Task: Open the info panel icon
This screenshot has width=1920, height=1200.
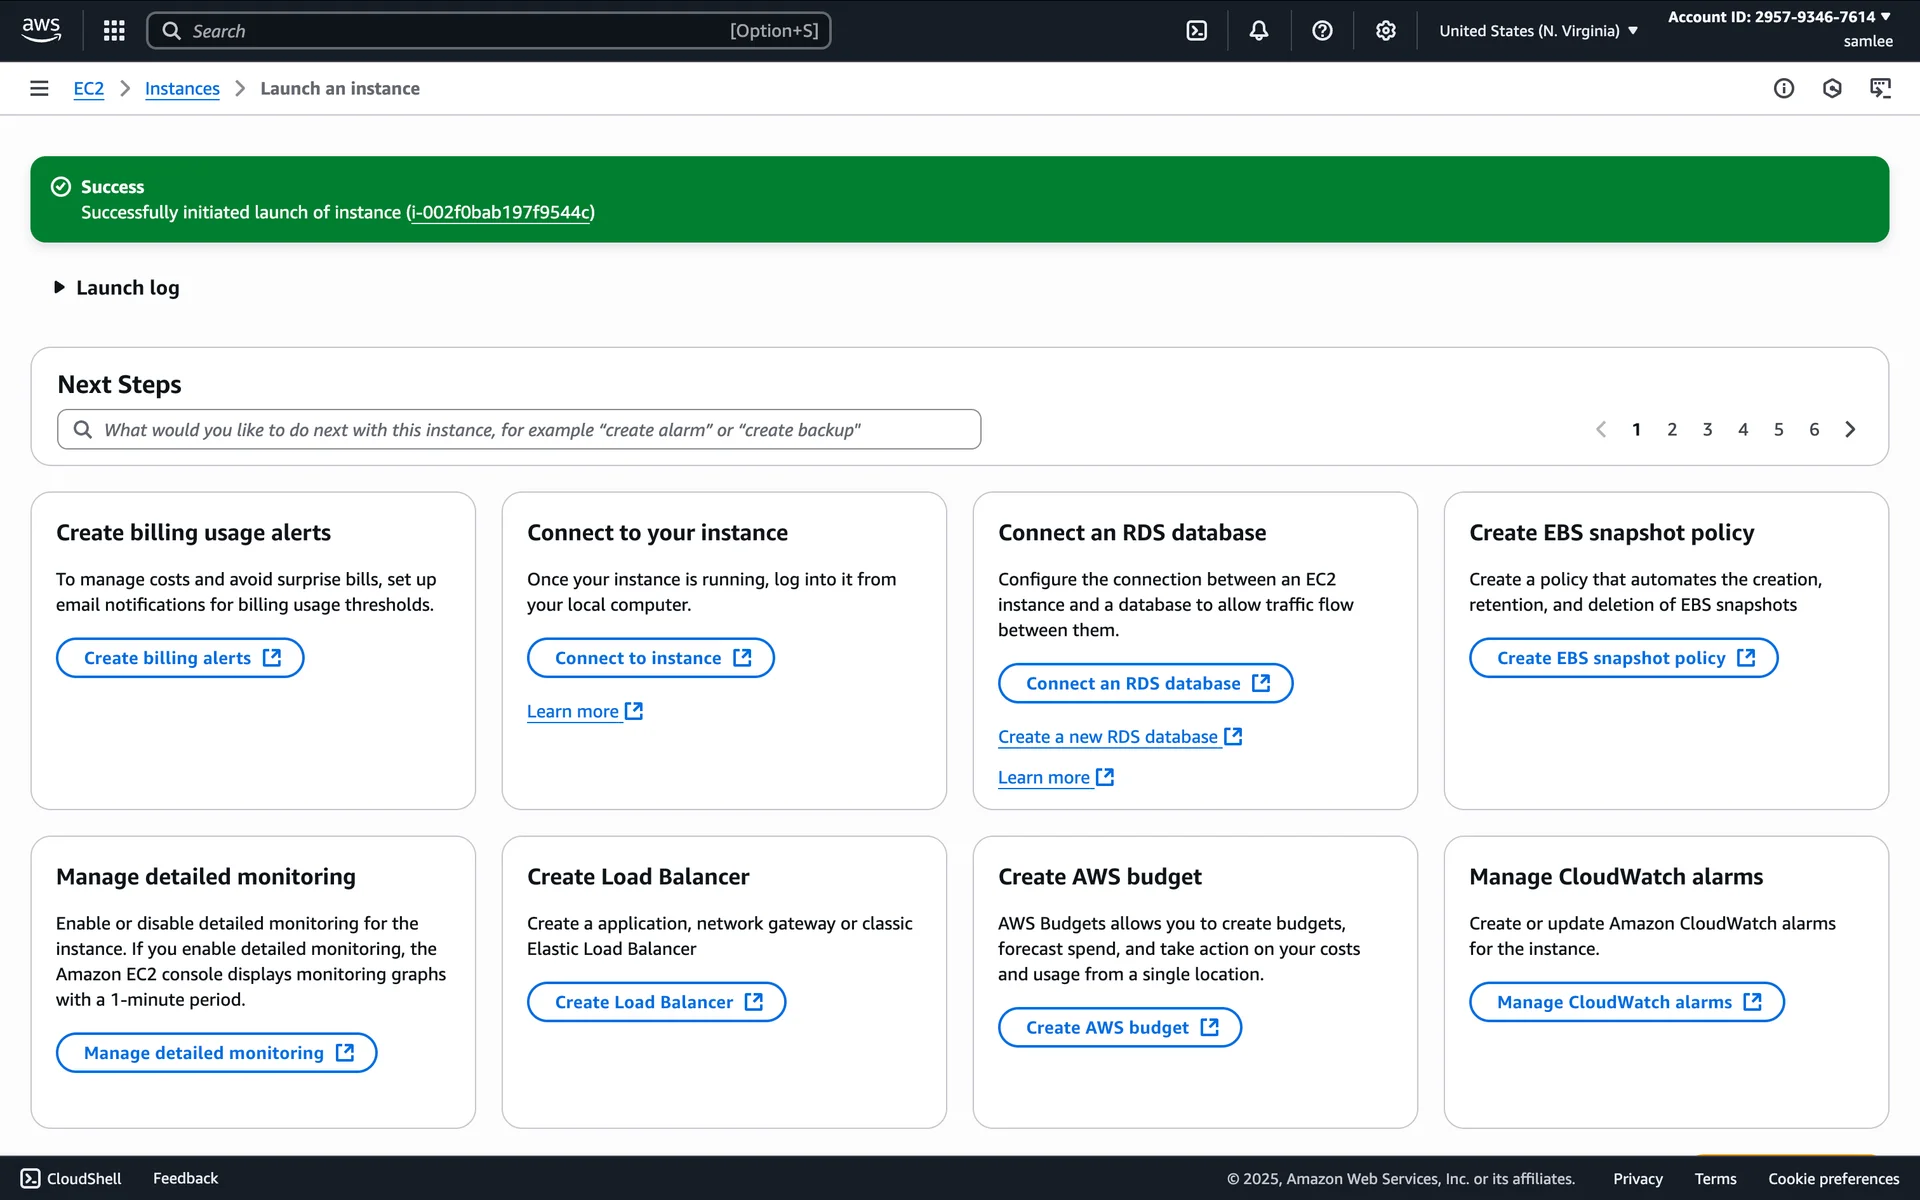Action: point(1784,89)
